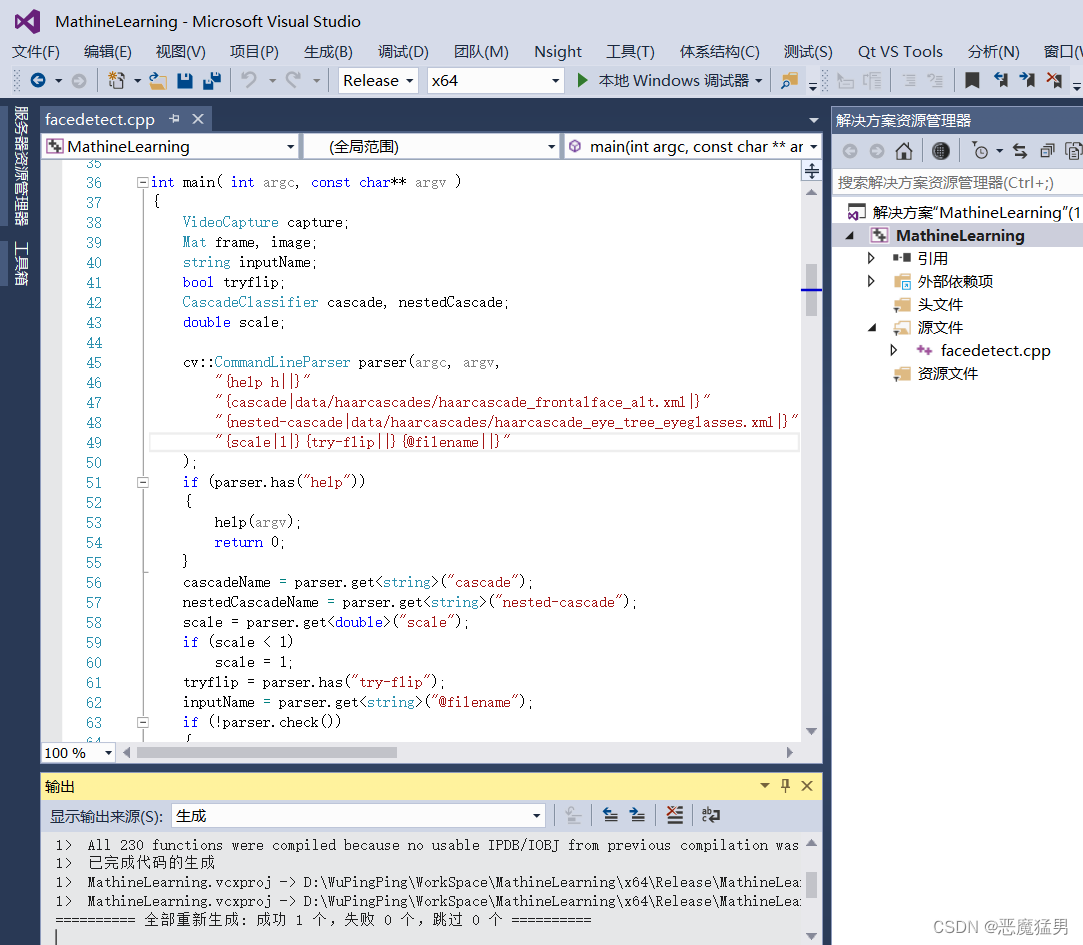The width and height of the screenshot is (1083, 945).
Task: Expand the facedetect.cpp tree node
Action: click(x=894, y=350)
